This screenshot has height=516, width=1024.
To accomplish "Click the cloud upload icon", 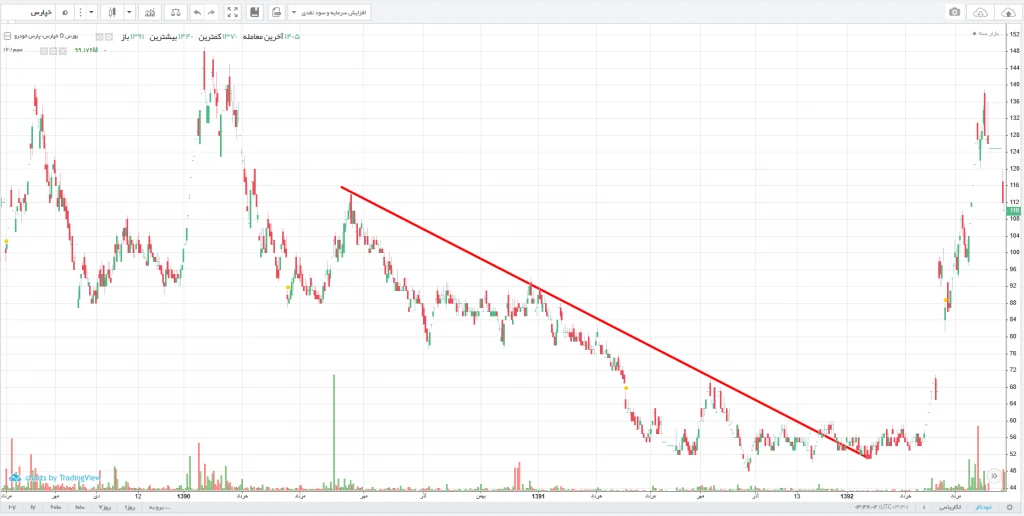I will coord(1006,12).
